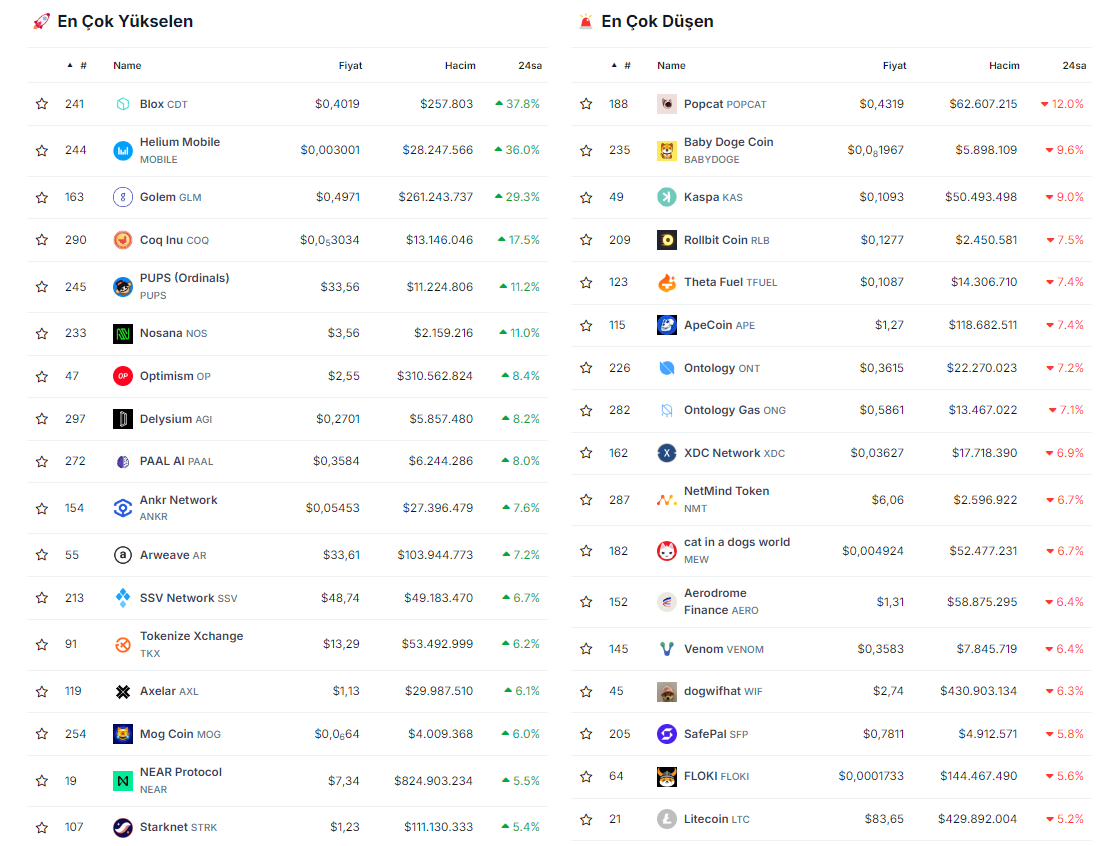Add dogwifhat to watchlist via star
Image resolution: width=1110 pixels, height=846 pixels.
[x=586, y=692]
